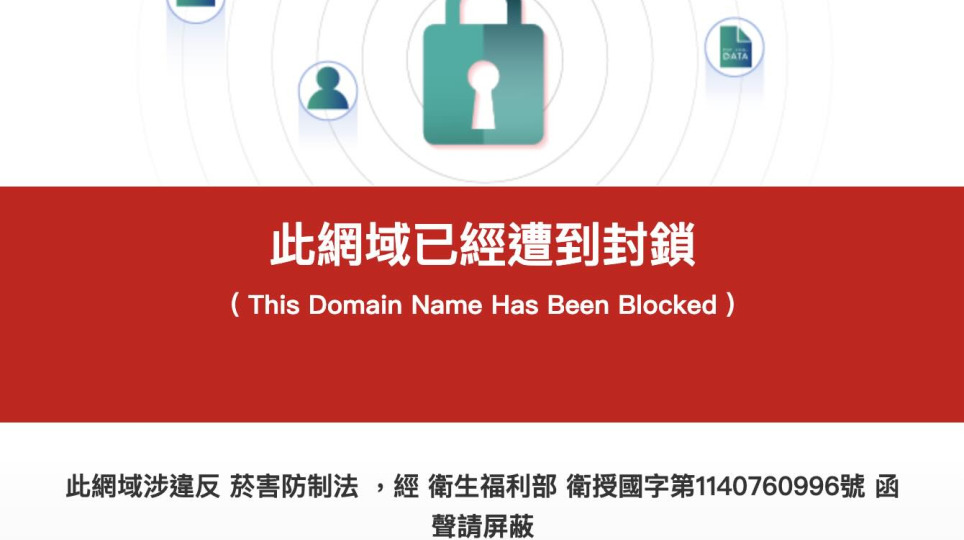This screenshot has width=964, height=540.
Task: Click the shadow beneath the user avatar icon
Action: [x=328, y=132]
